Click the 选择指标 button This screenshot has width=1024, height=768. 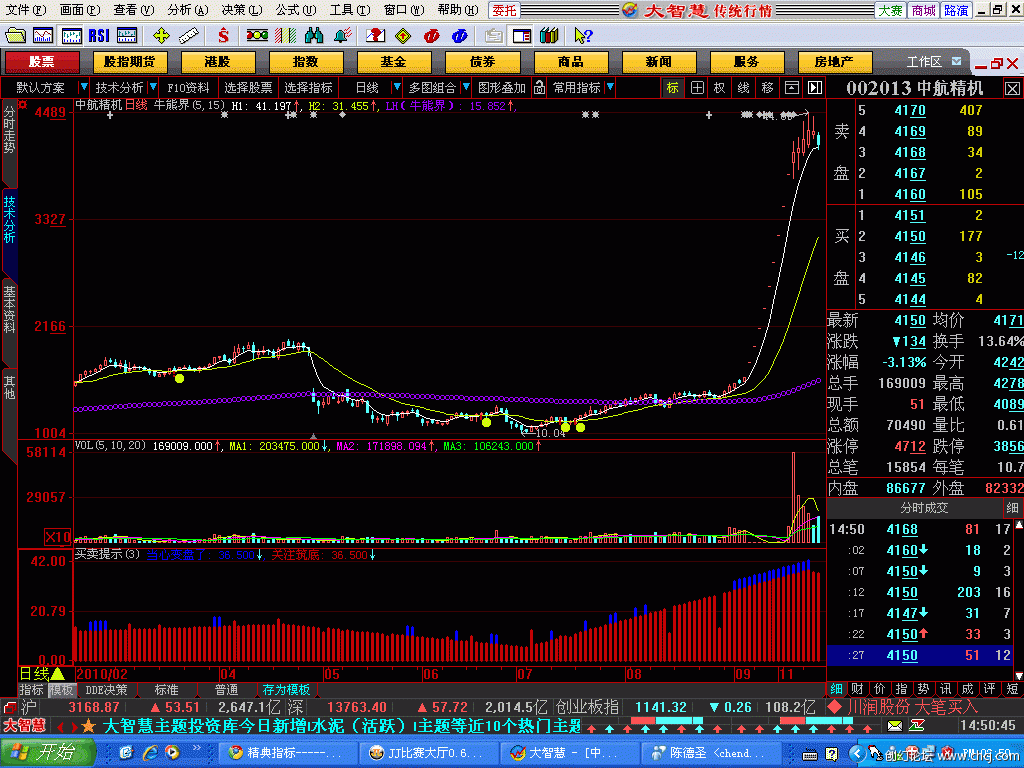(x=308, y=87)
